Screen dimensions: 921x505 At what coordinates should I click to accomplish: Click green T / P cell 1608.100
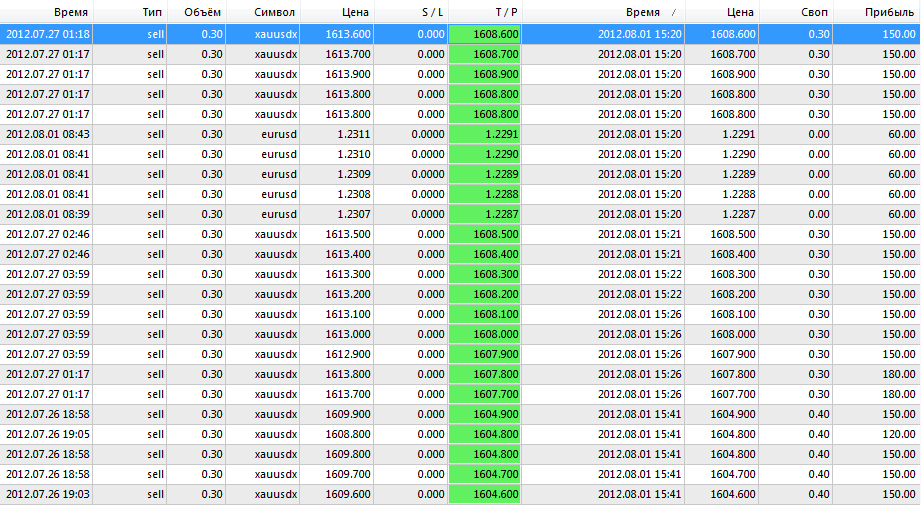tap(485, 314)
